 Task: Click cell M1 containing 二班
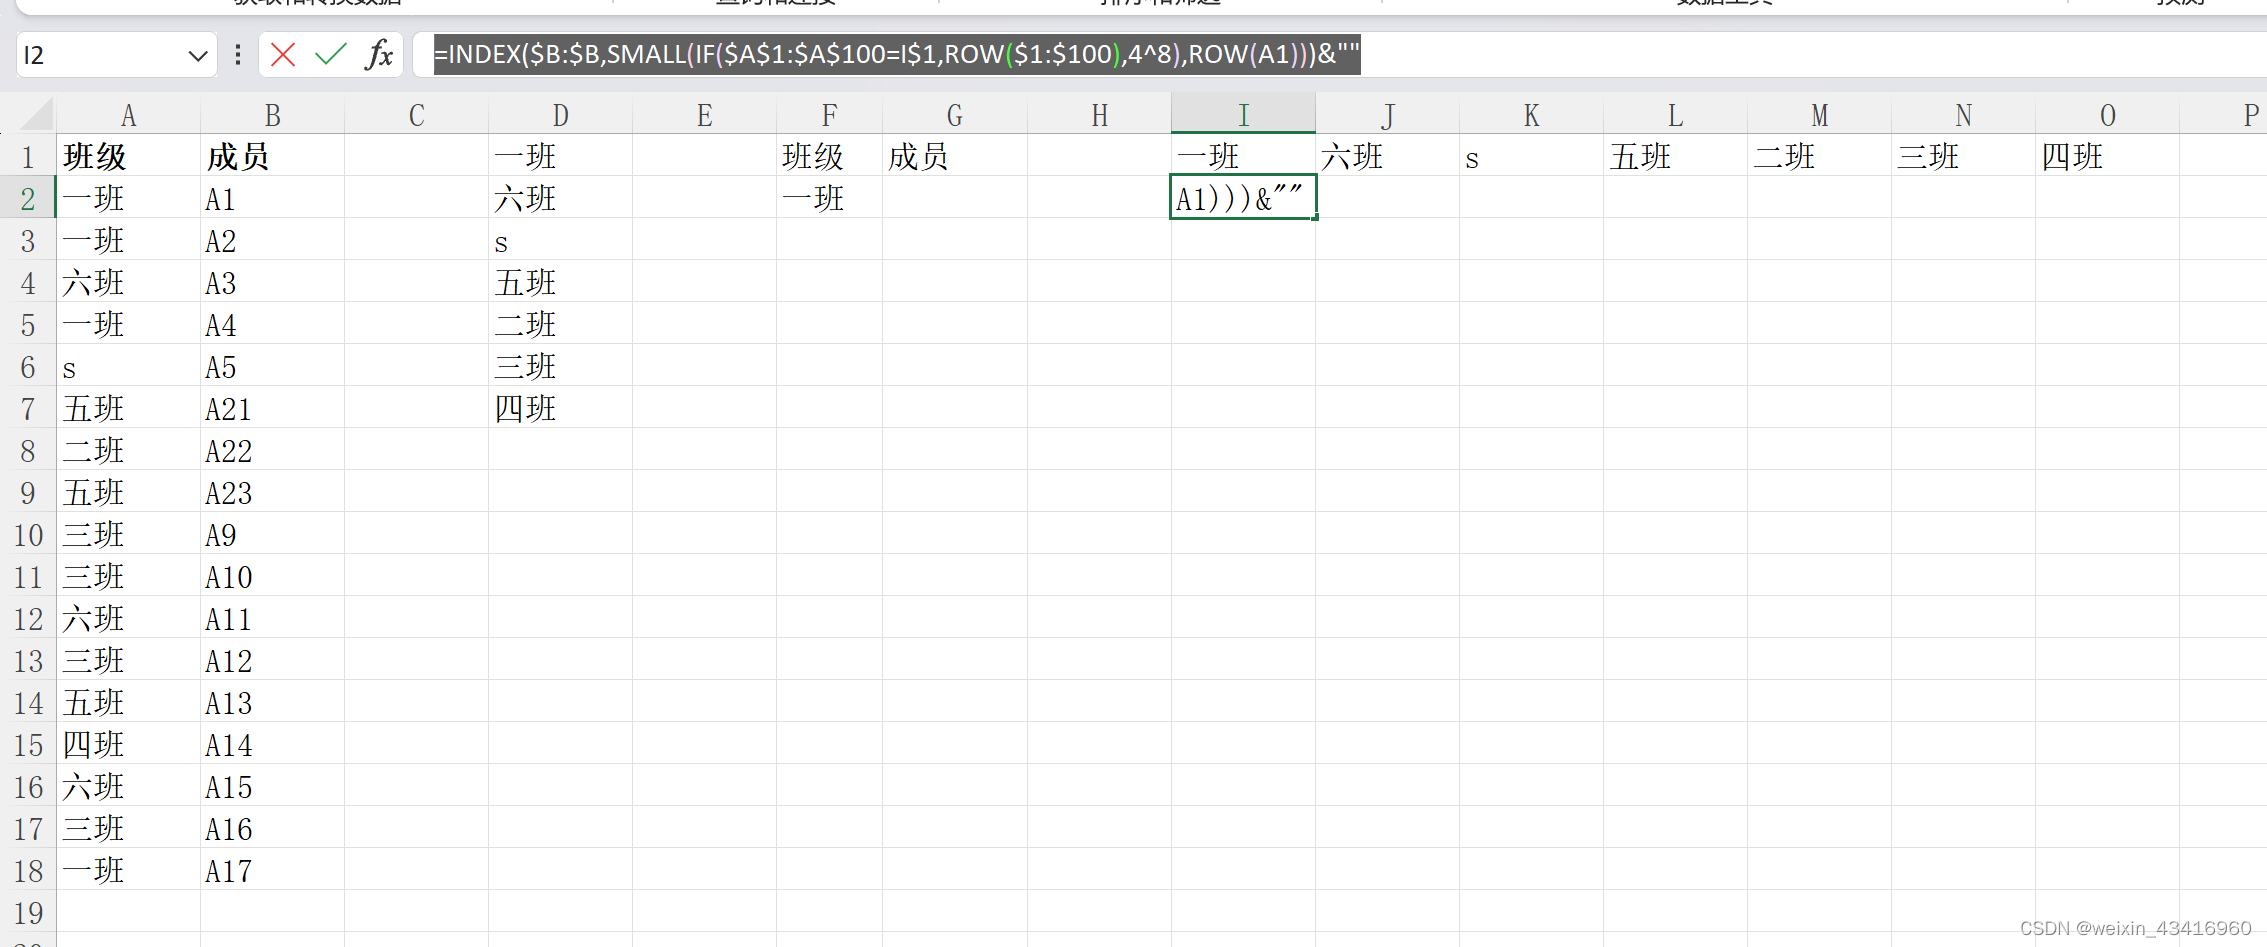coord(1819,156)
